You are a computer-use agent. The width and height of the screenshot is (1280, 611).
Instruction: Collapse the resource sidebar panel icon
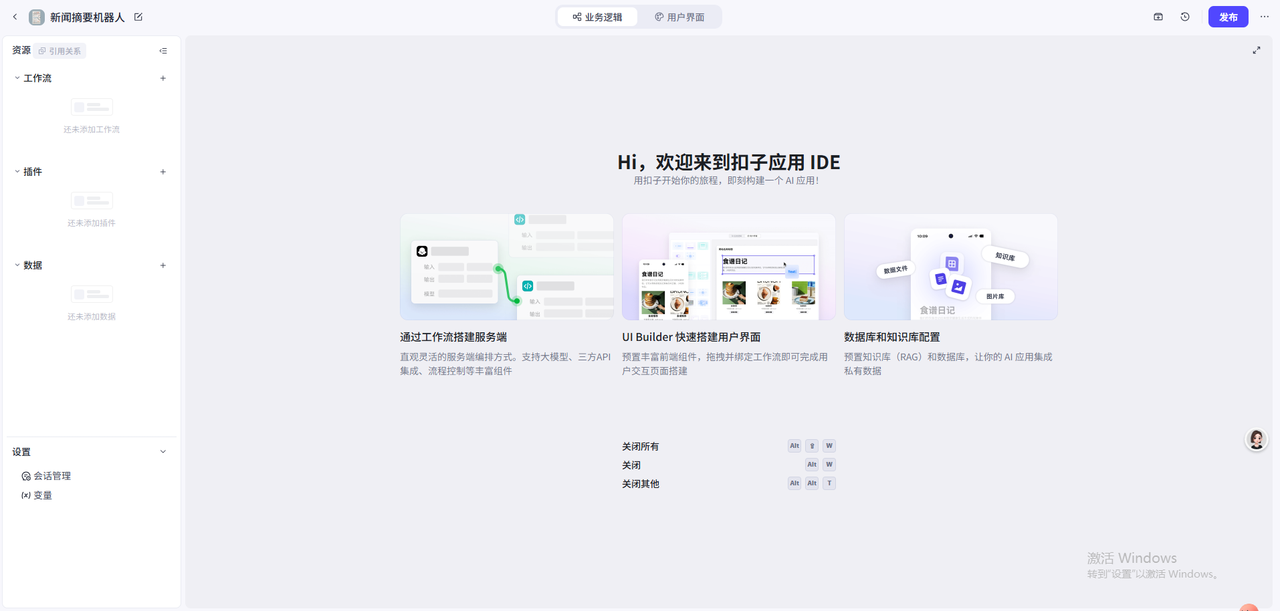pos(163,51)
